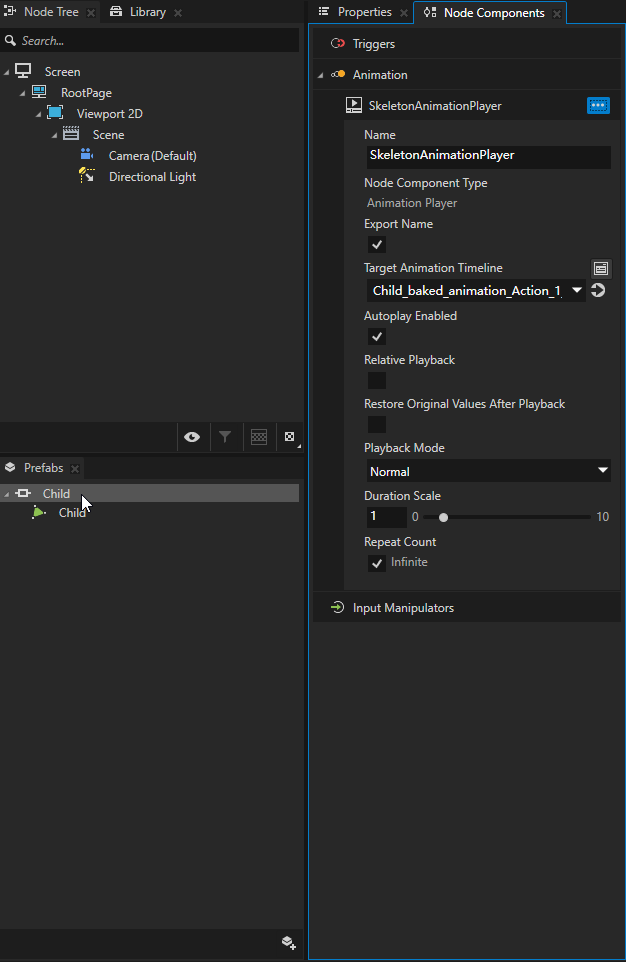
Task: Collapse the Child prefab expander
Action: tap(6, 494)
